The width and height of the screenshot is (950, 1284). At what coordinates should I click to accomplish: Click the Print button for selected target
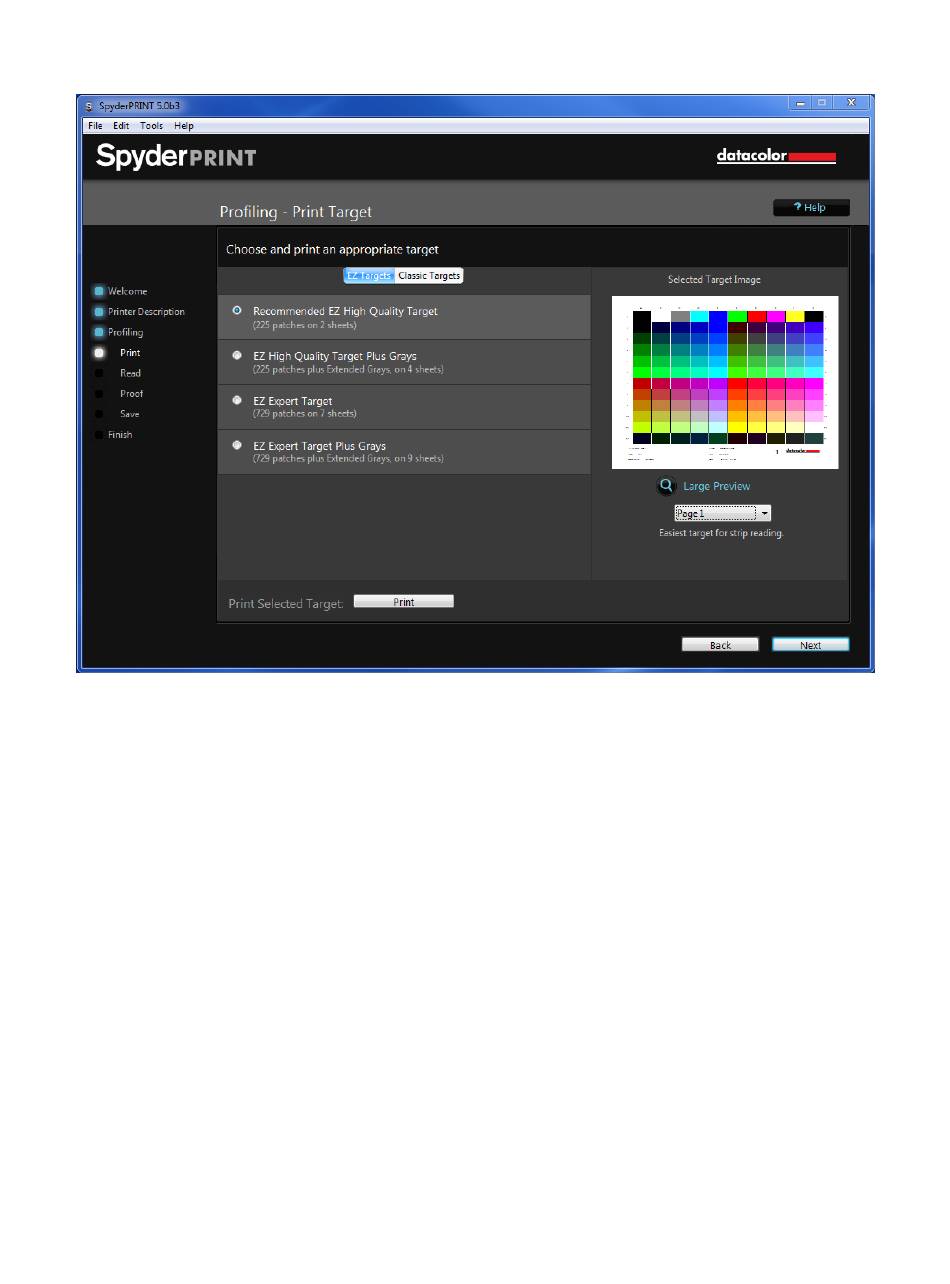click(x=404, y=602)
